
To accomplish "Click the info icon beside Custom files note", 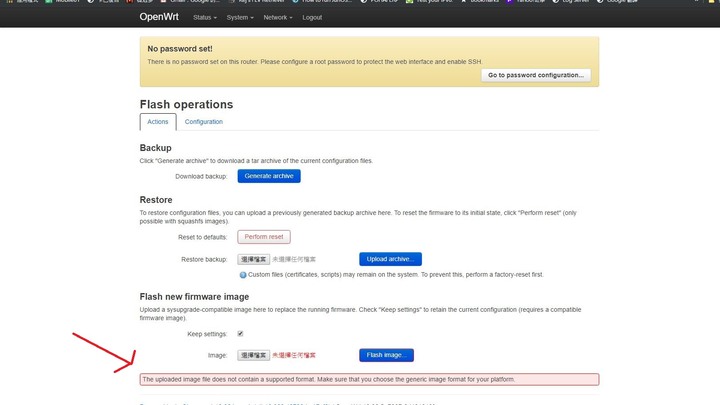I will [x=242, y=275].
